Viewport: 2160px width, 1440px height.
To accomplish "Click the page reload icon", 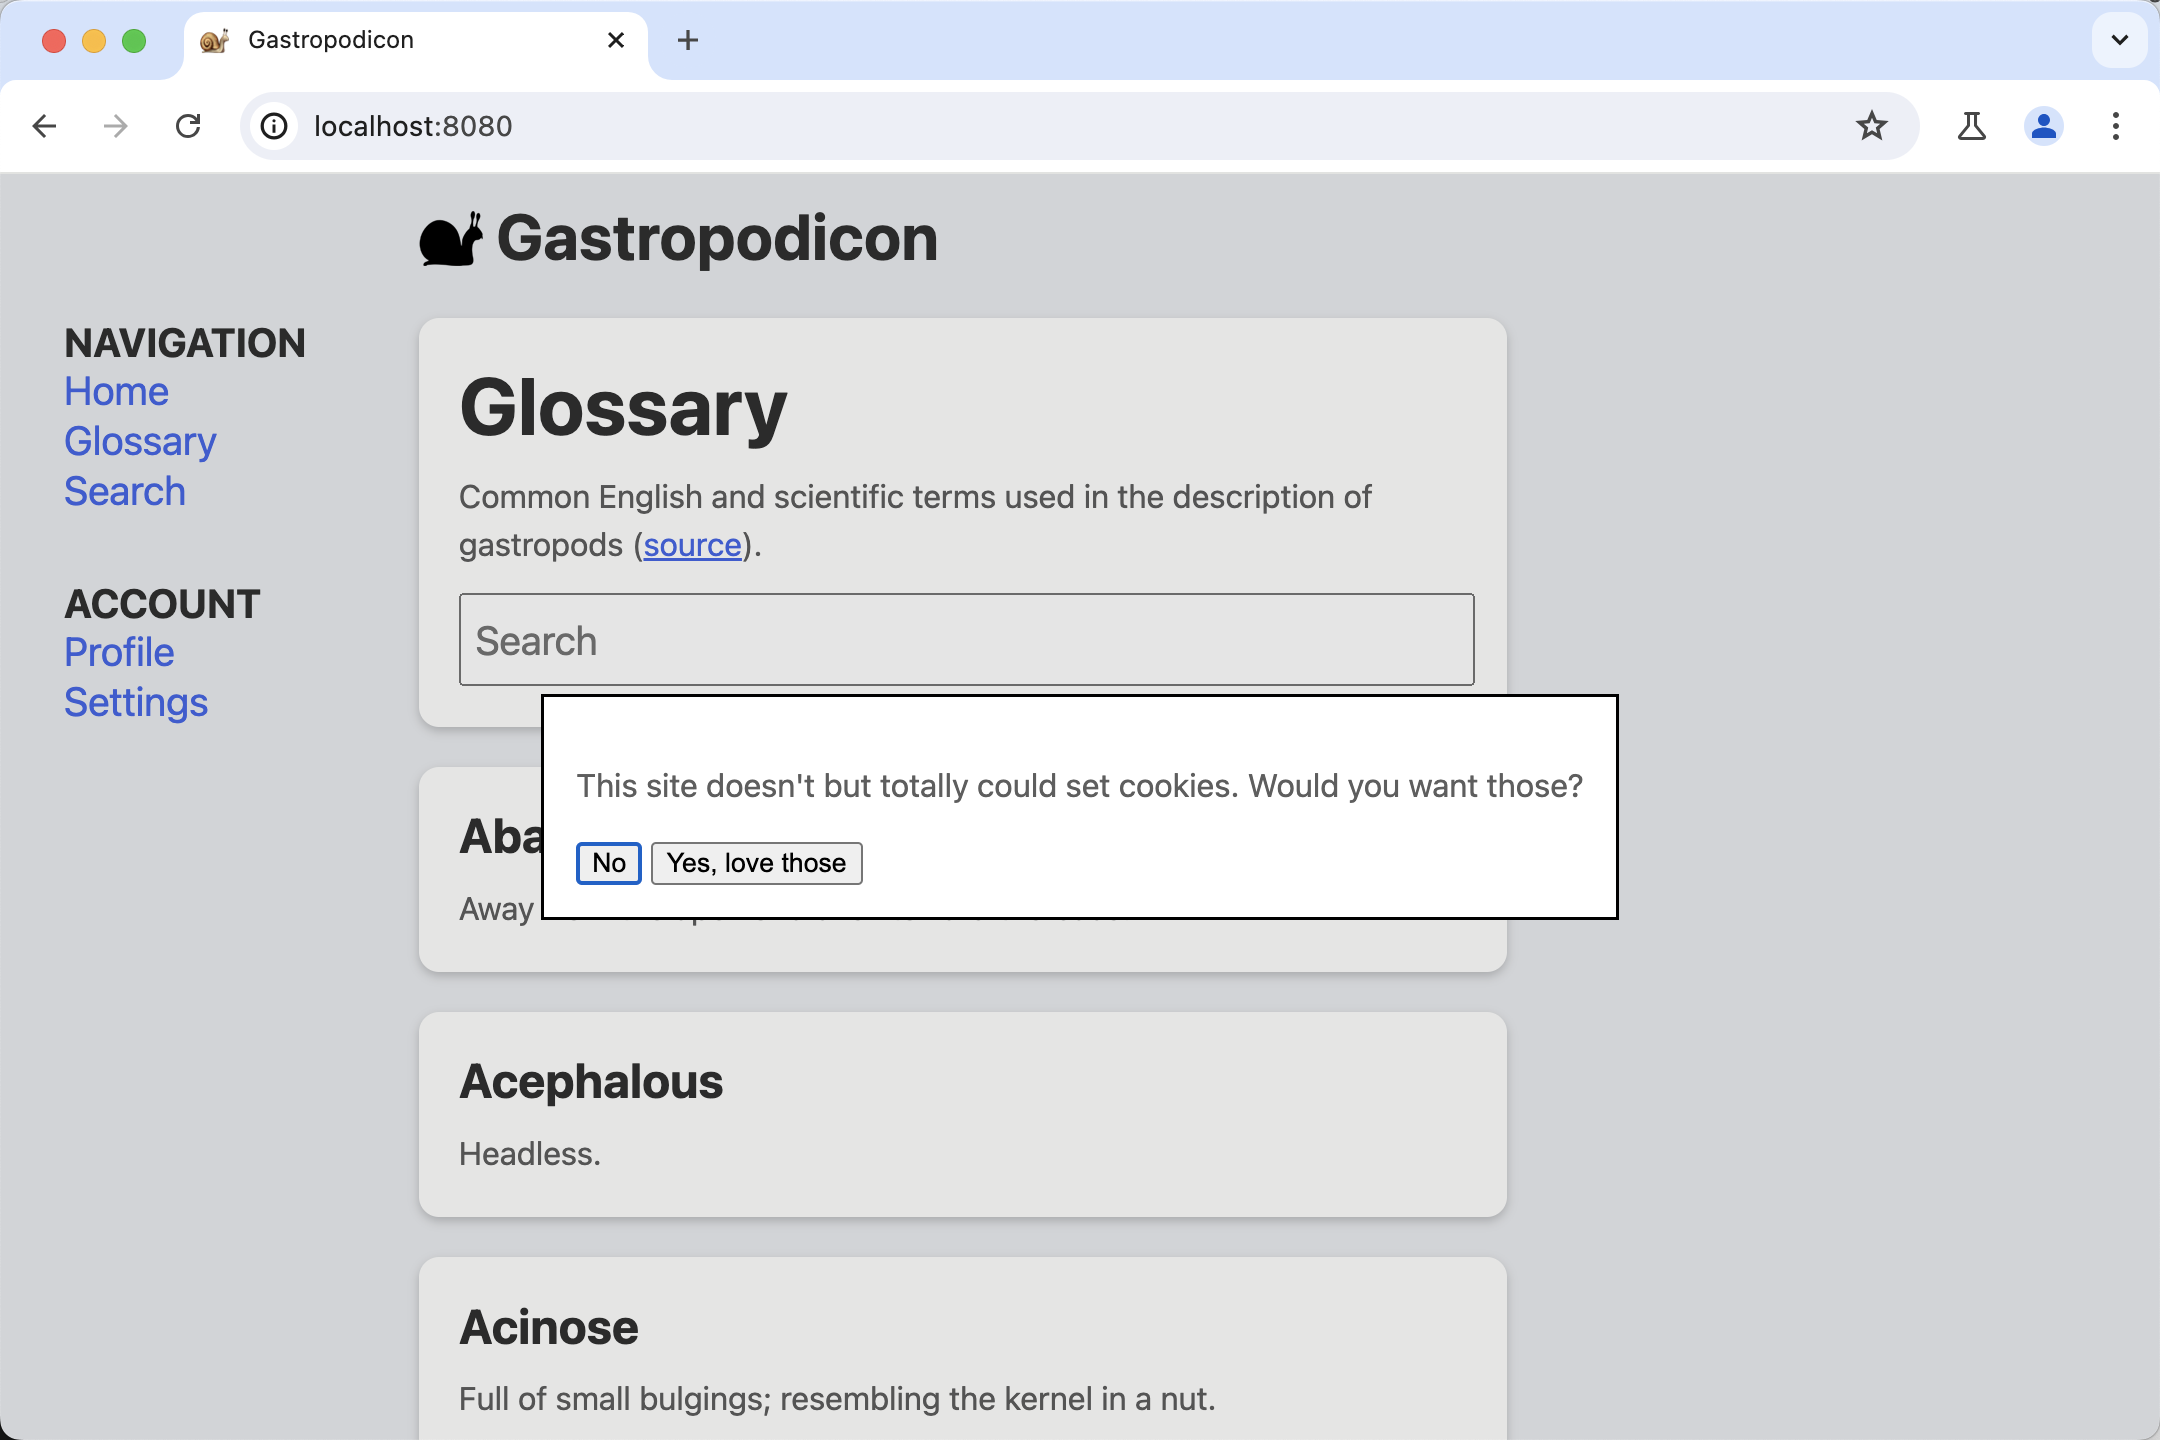I will 188,125.
